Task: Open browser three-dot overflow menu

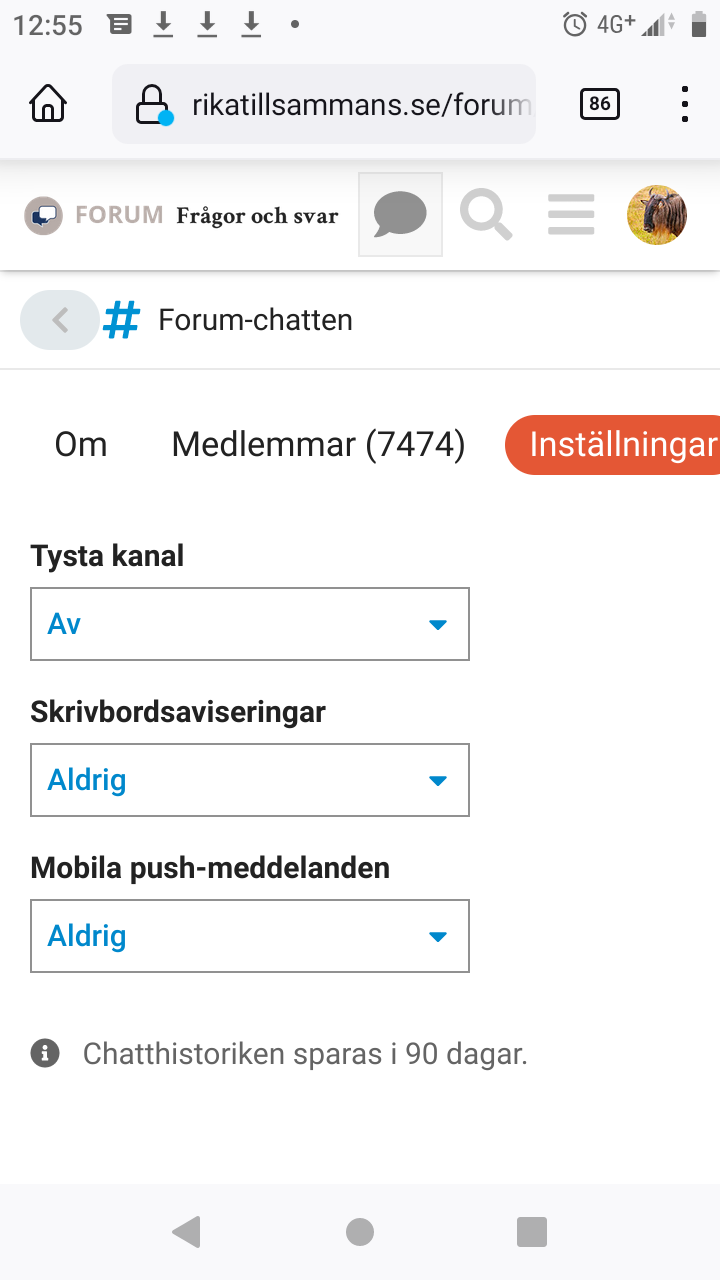Action: (685, 104)
